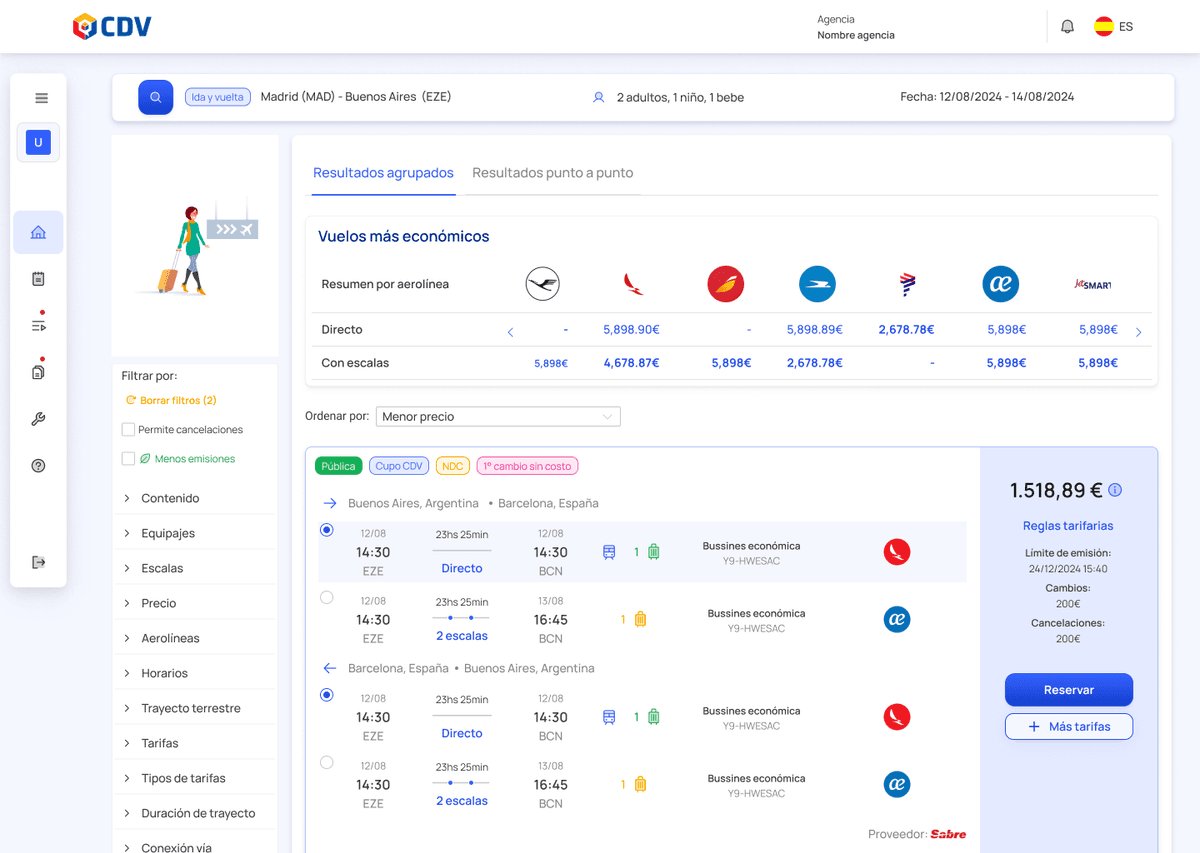This screenshot has width=1200, height=853.
Task: Expand the Aerolíneas filter section
Action: coord(170,638)
